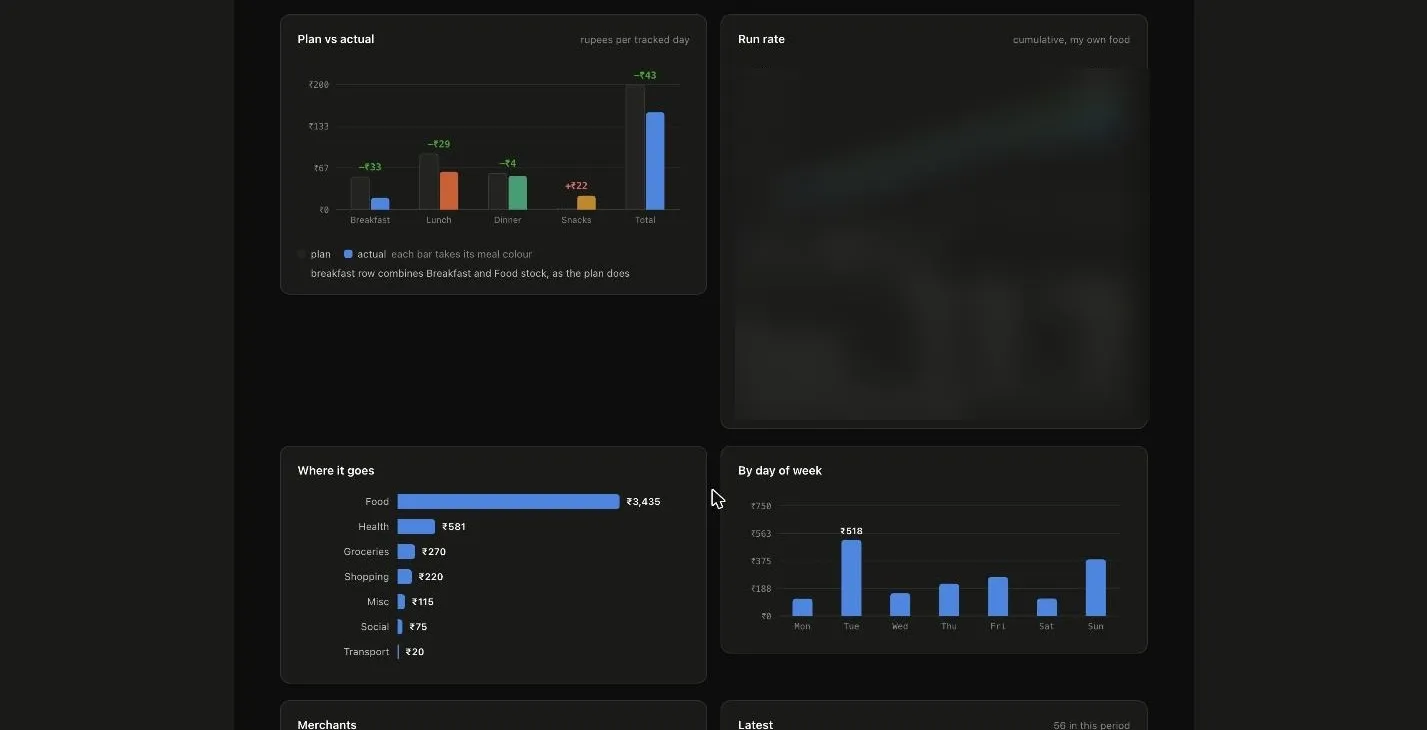
Task: Click the −₹33 difference label
Action: click(370, 167)
